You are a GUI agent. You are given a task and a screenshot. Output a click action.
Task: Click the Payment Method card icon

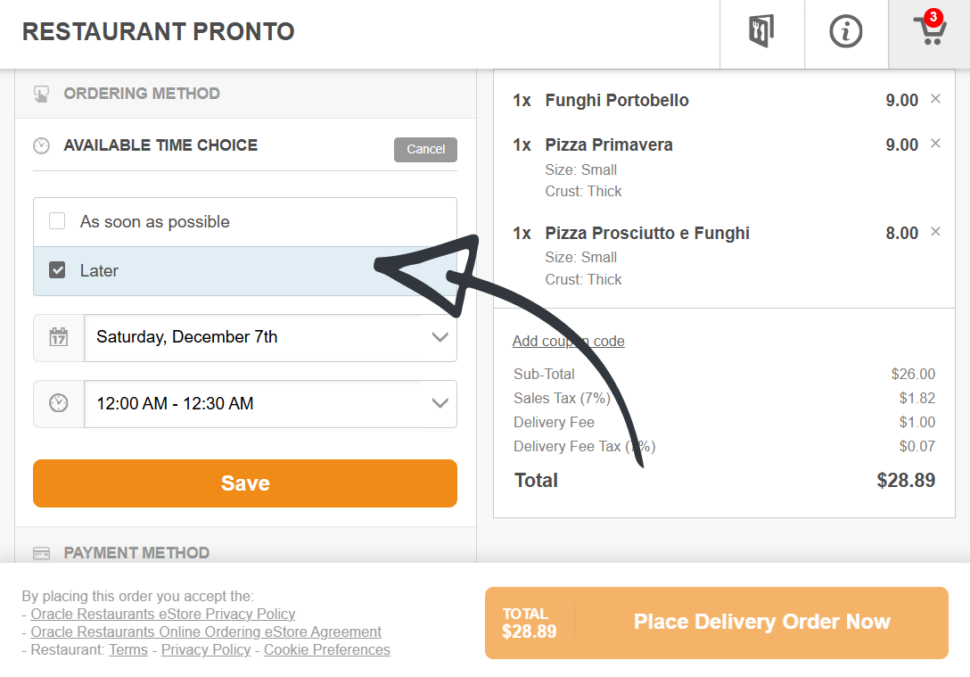[x=41, y=553]
